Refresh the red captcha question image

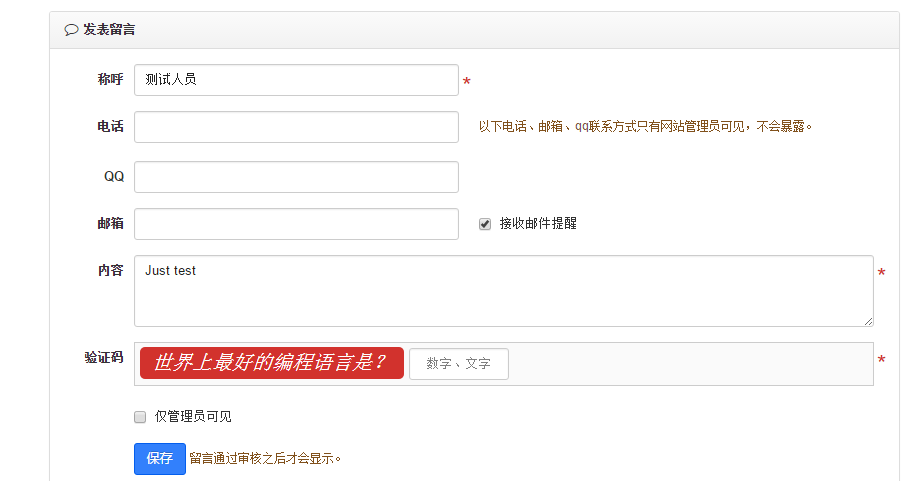pyautogui.click(x=271, y=363)
